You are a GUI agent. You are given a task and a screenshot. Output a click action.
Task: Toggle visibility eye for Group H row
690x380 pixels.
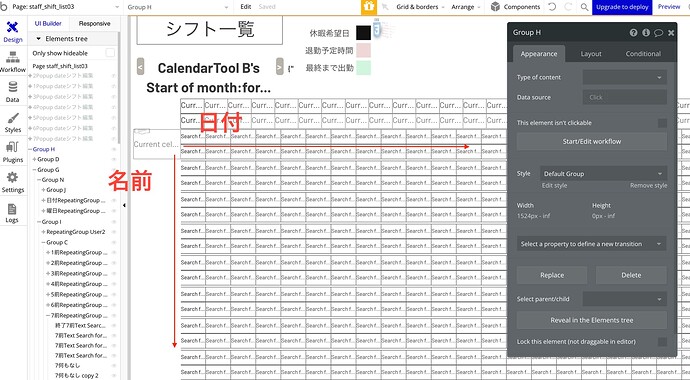click(114, 150)
